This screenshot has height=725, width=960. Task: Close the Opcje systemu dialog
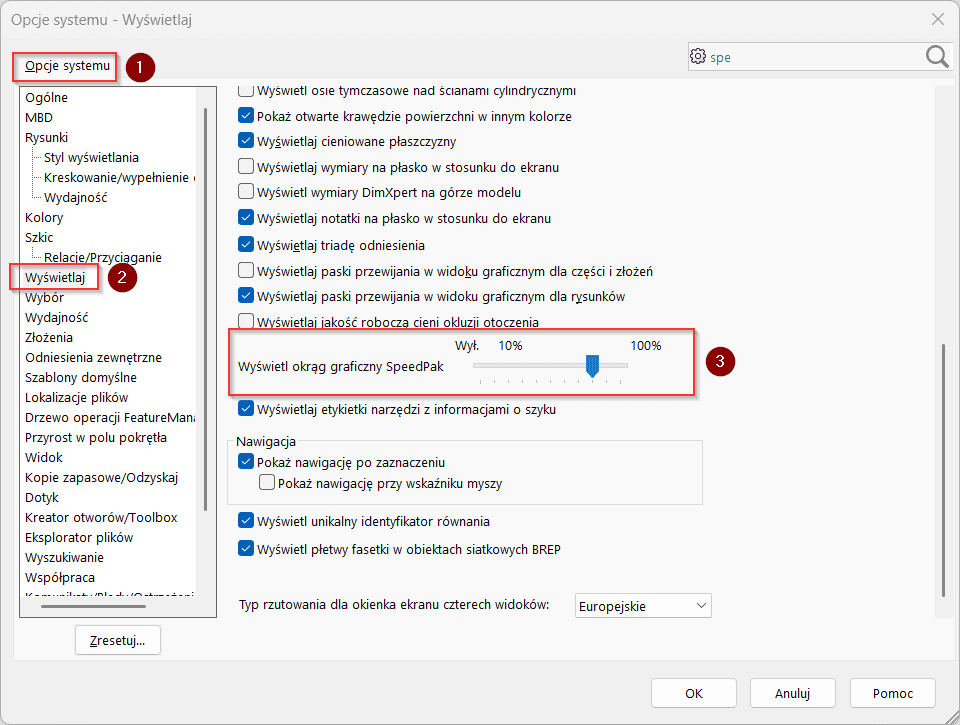[x=937, y=19]
